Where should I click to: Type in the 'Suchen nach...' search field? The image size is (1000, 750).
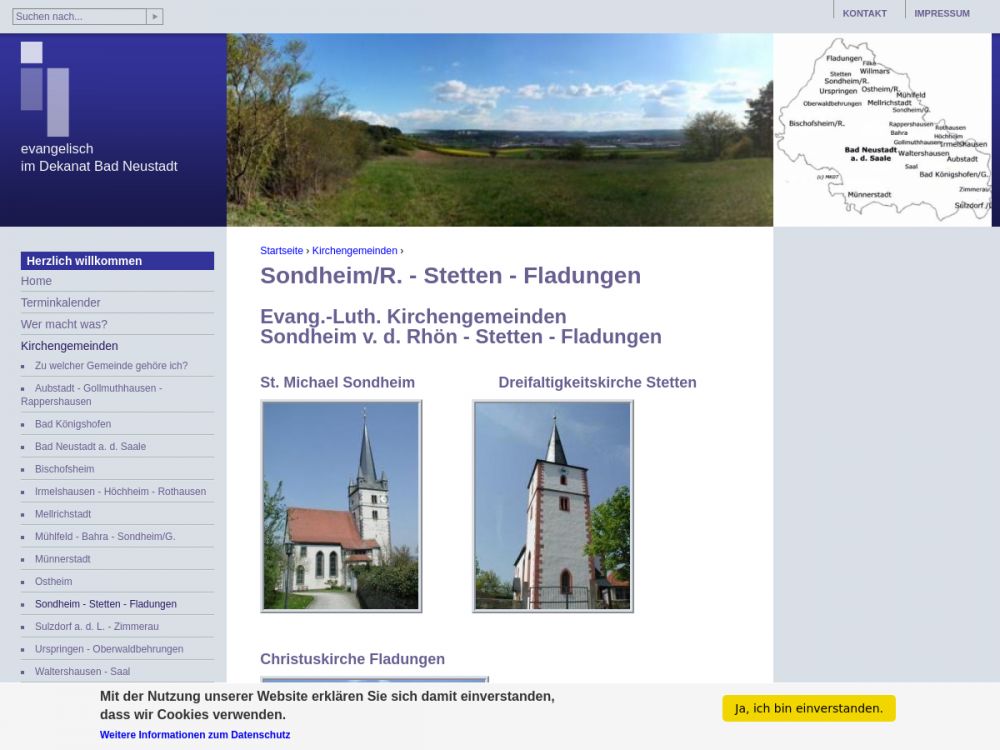point(79,17)
